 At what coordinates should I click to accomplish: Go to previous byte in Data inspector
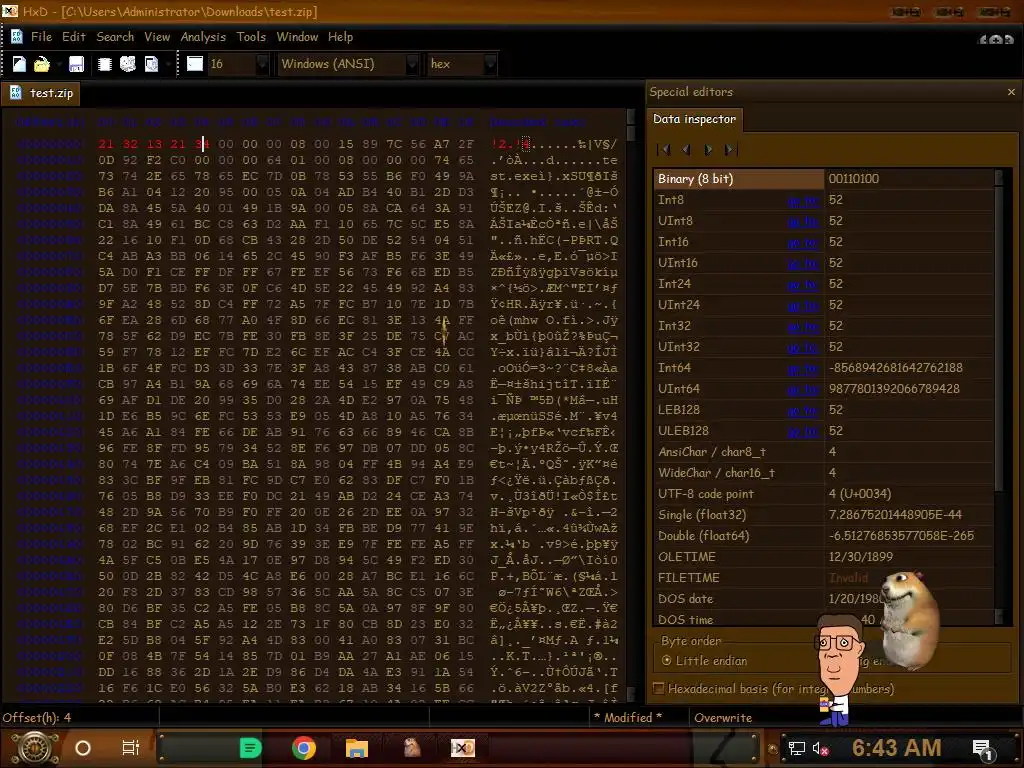686,150
